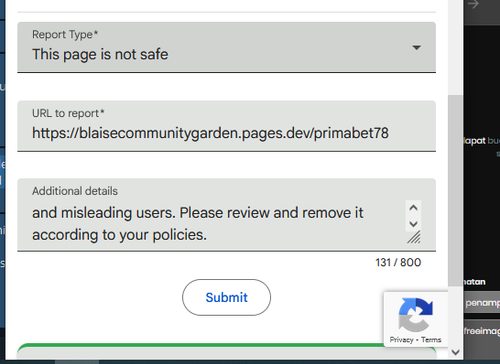Click the textarea resize handle
The height and width of the screenshot is (364, 500).
click(414, 237)
